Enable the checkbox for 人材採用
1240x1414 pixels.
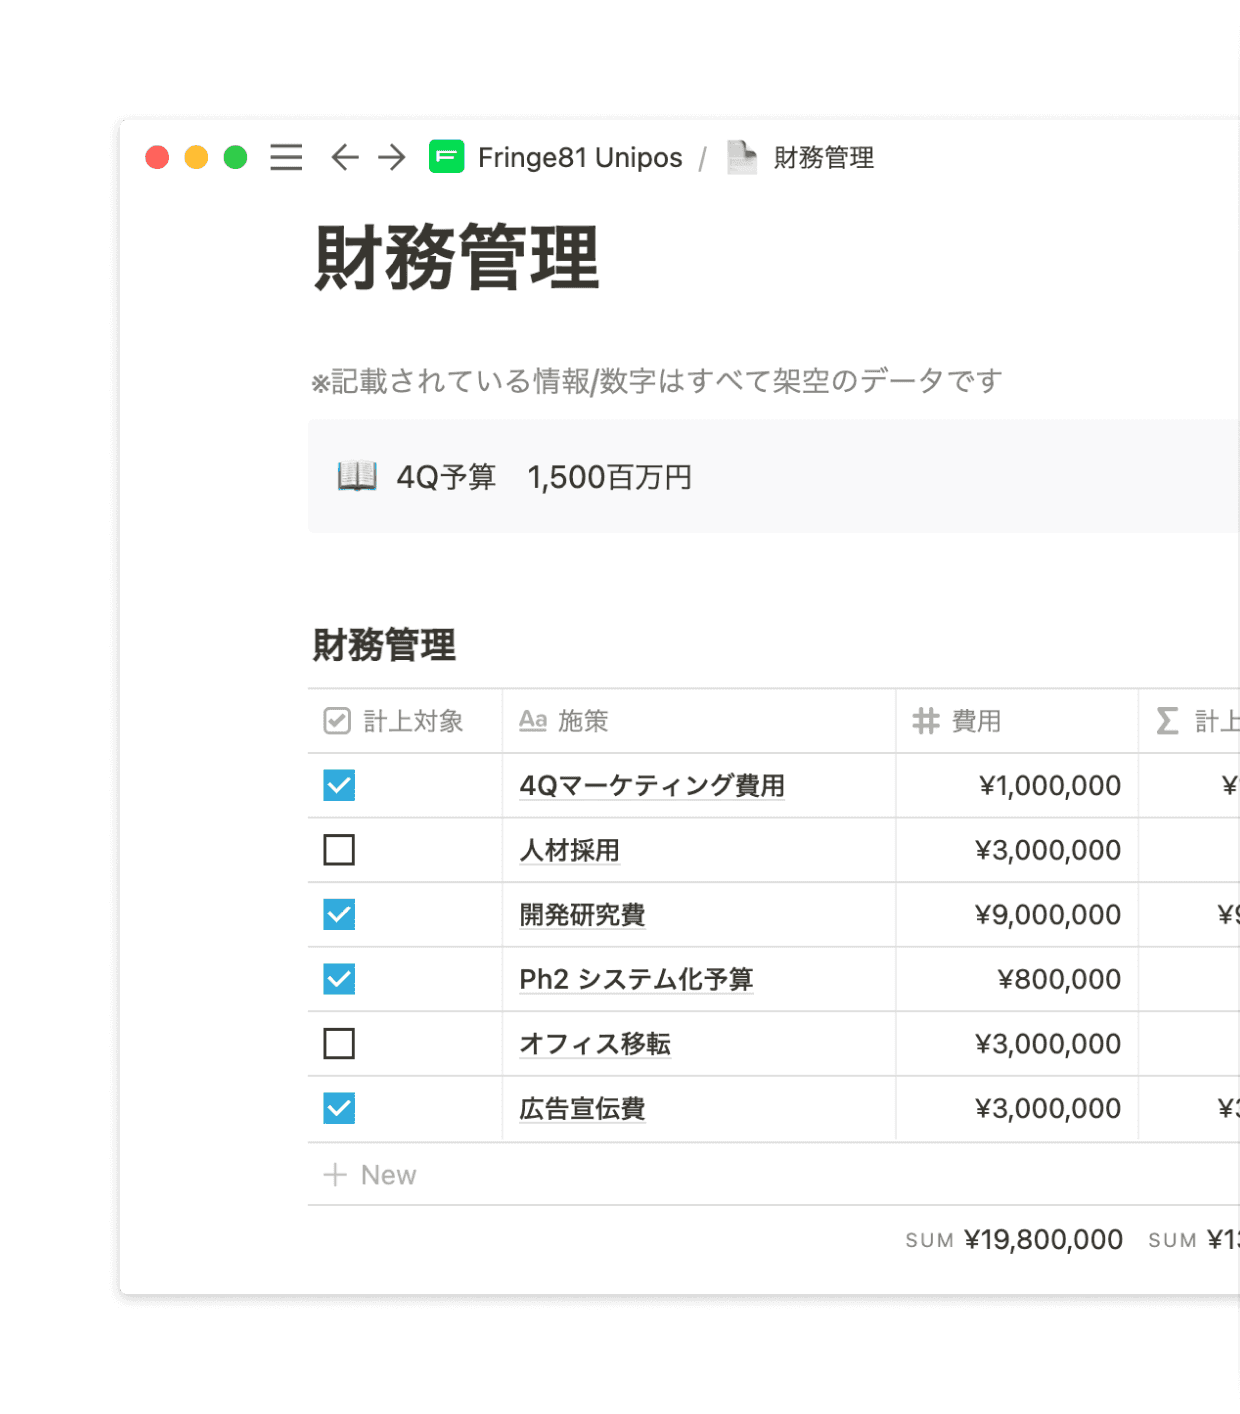tap(339, 850)
